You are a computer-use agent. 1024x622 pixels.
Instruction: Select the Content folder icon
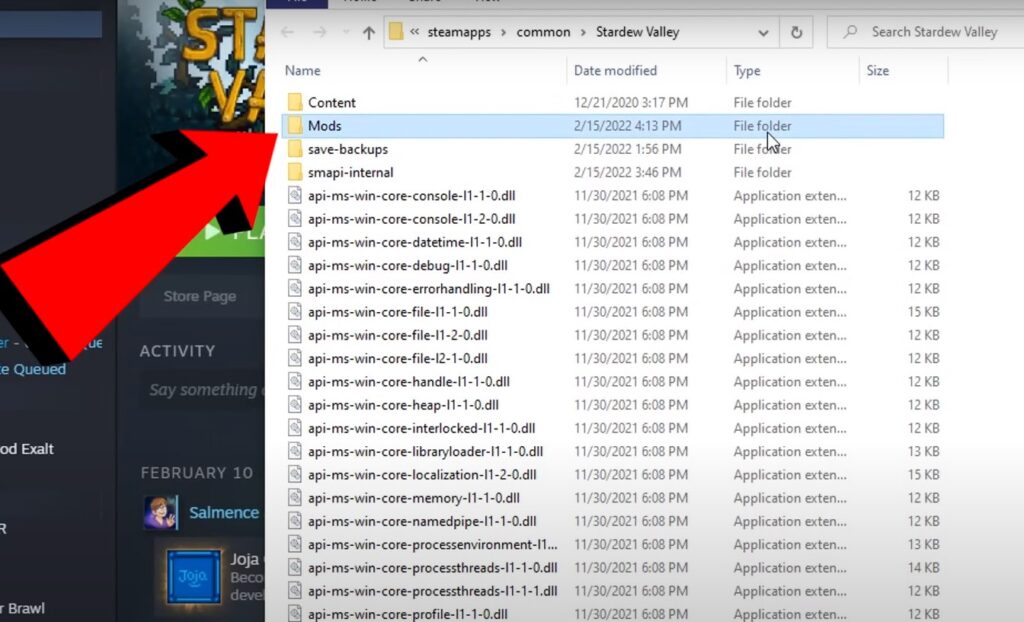click(295, 103)
